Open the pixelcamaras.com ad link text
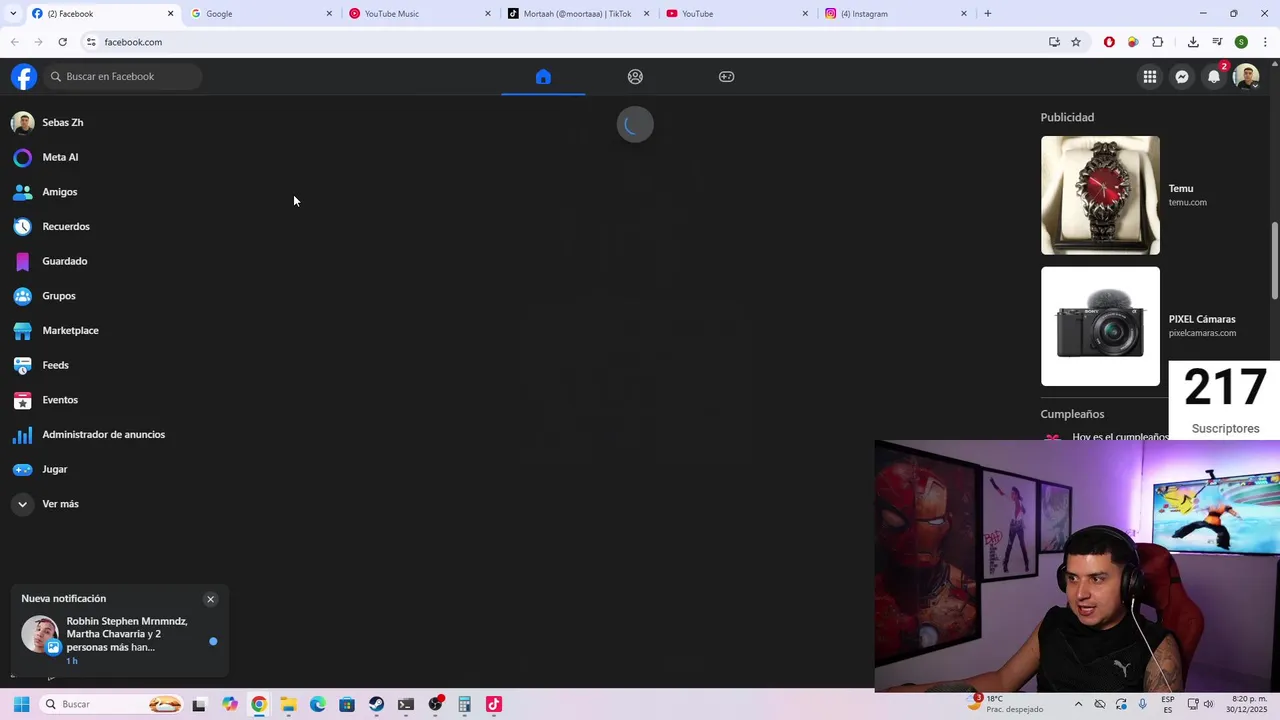The image size is (1280, 720). [x=1202, y=333]
